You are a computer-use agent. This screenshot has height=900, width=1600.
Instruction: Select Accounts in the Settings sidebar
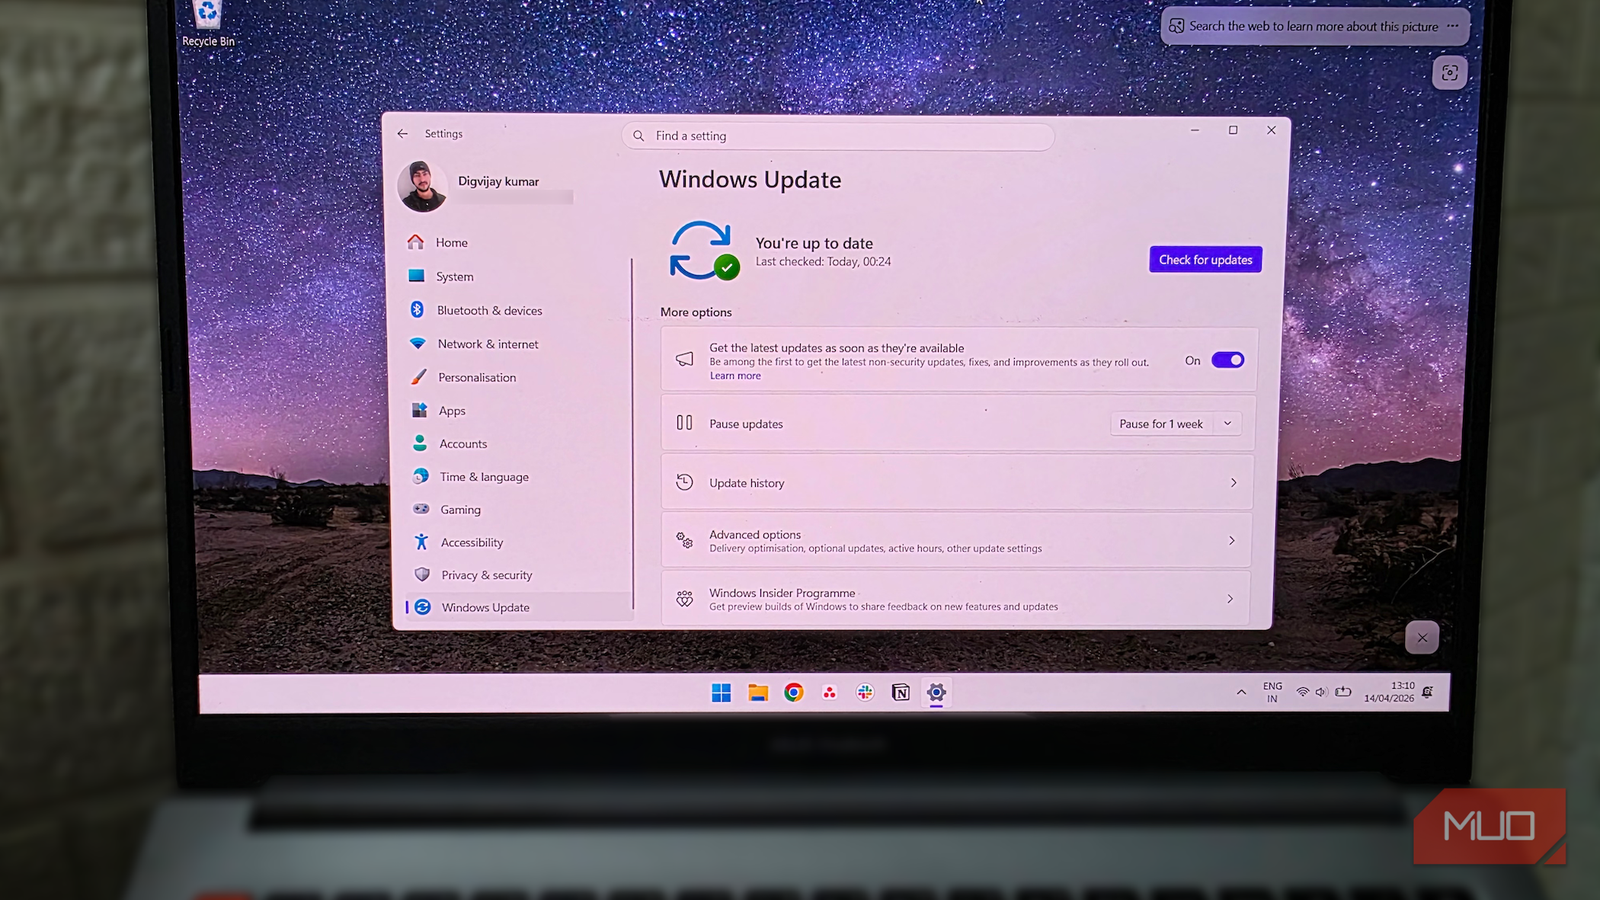click(463, 443)
